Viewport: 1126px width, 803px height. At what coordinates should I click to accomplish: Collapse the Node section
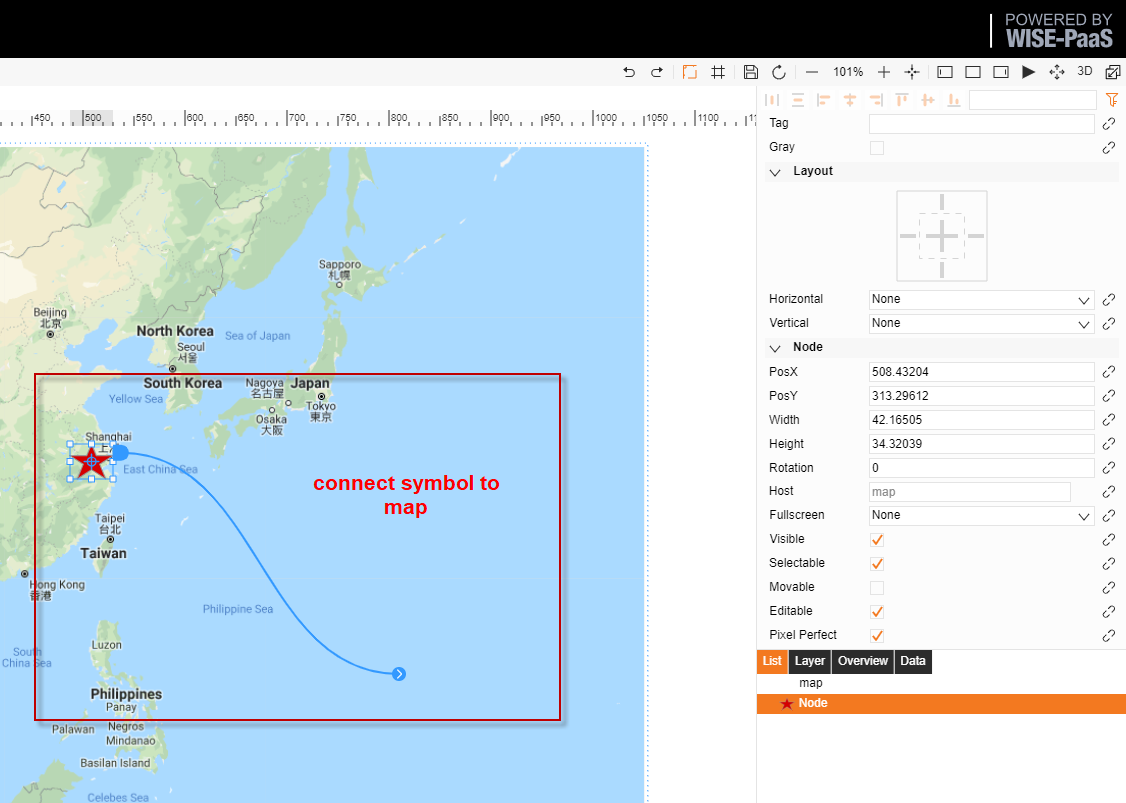[x=775, y=348]
